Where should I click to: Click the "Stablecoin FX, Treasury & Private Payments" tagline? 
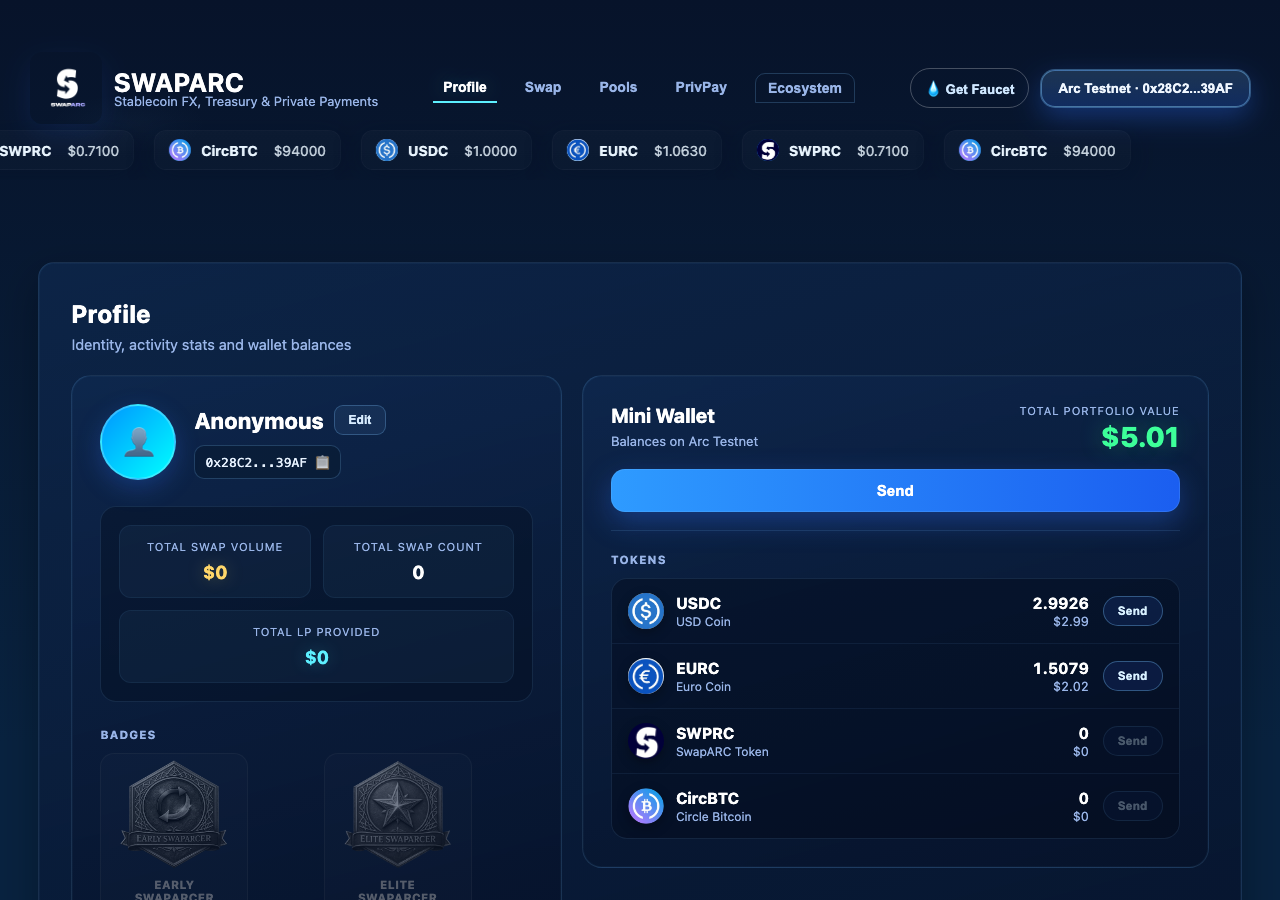[246, 102]
